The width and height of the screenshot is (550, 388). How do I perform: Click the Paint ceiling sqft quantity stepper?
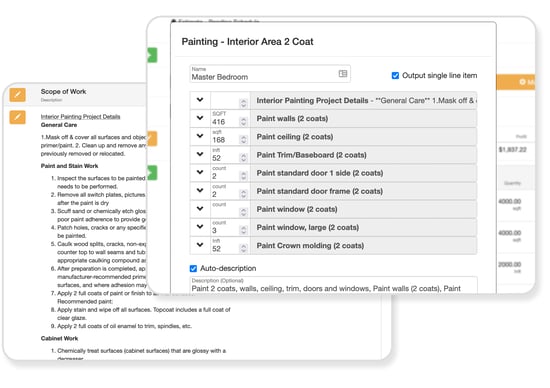(243, 140)
